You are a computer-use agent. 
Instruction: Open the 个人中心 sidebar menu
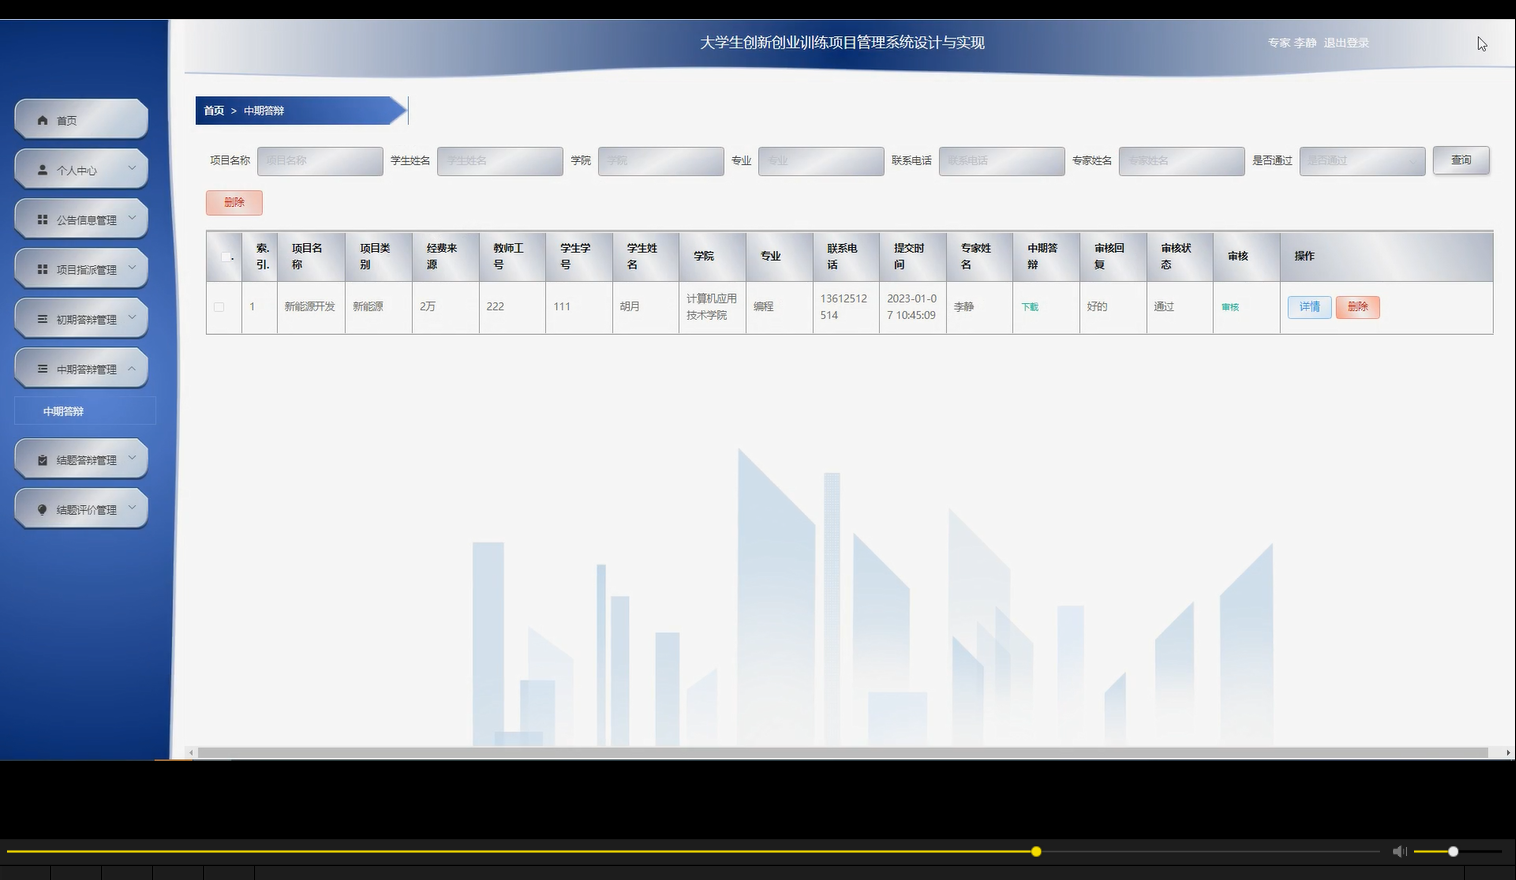tap(81, 169)
